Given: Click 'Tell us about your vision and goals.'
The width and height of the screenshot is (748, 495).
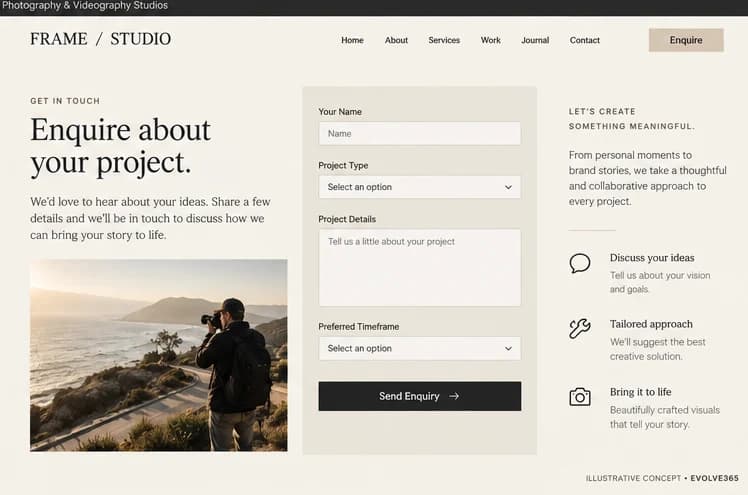Looking at the screenshot, I should [x=660, y=282].
